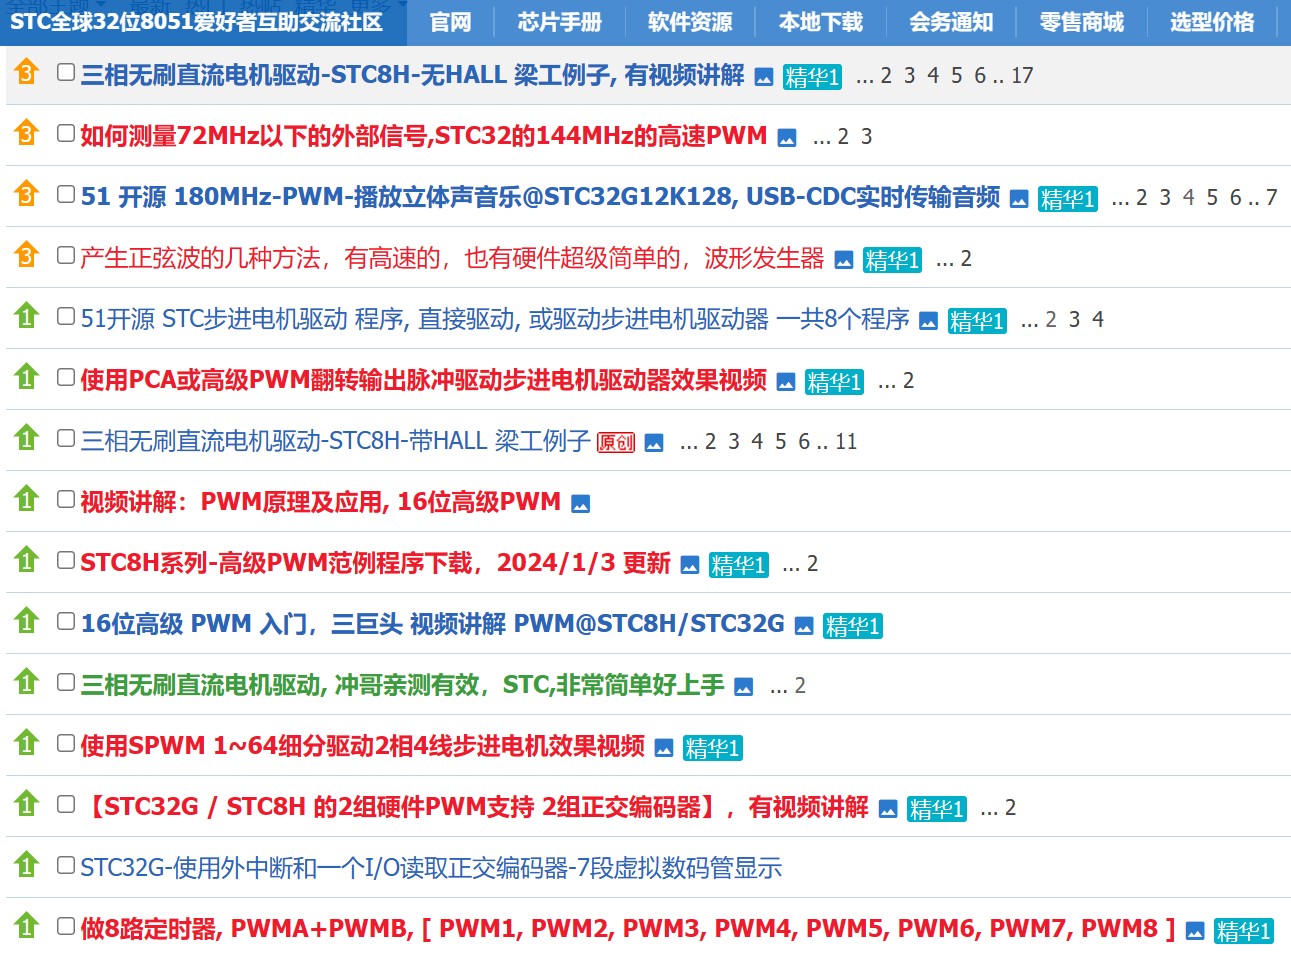
Task: Open thread STC8H系列-高级PWM范例程序下载
Action: (x=375, y=563)
